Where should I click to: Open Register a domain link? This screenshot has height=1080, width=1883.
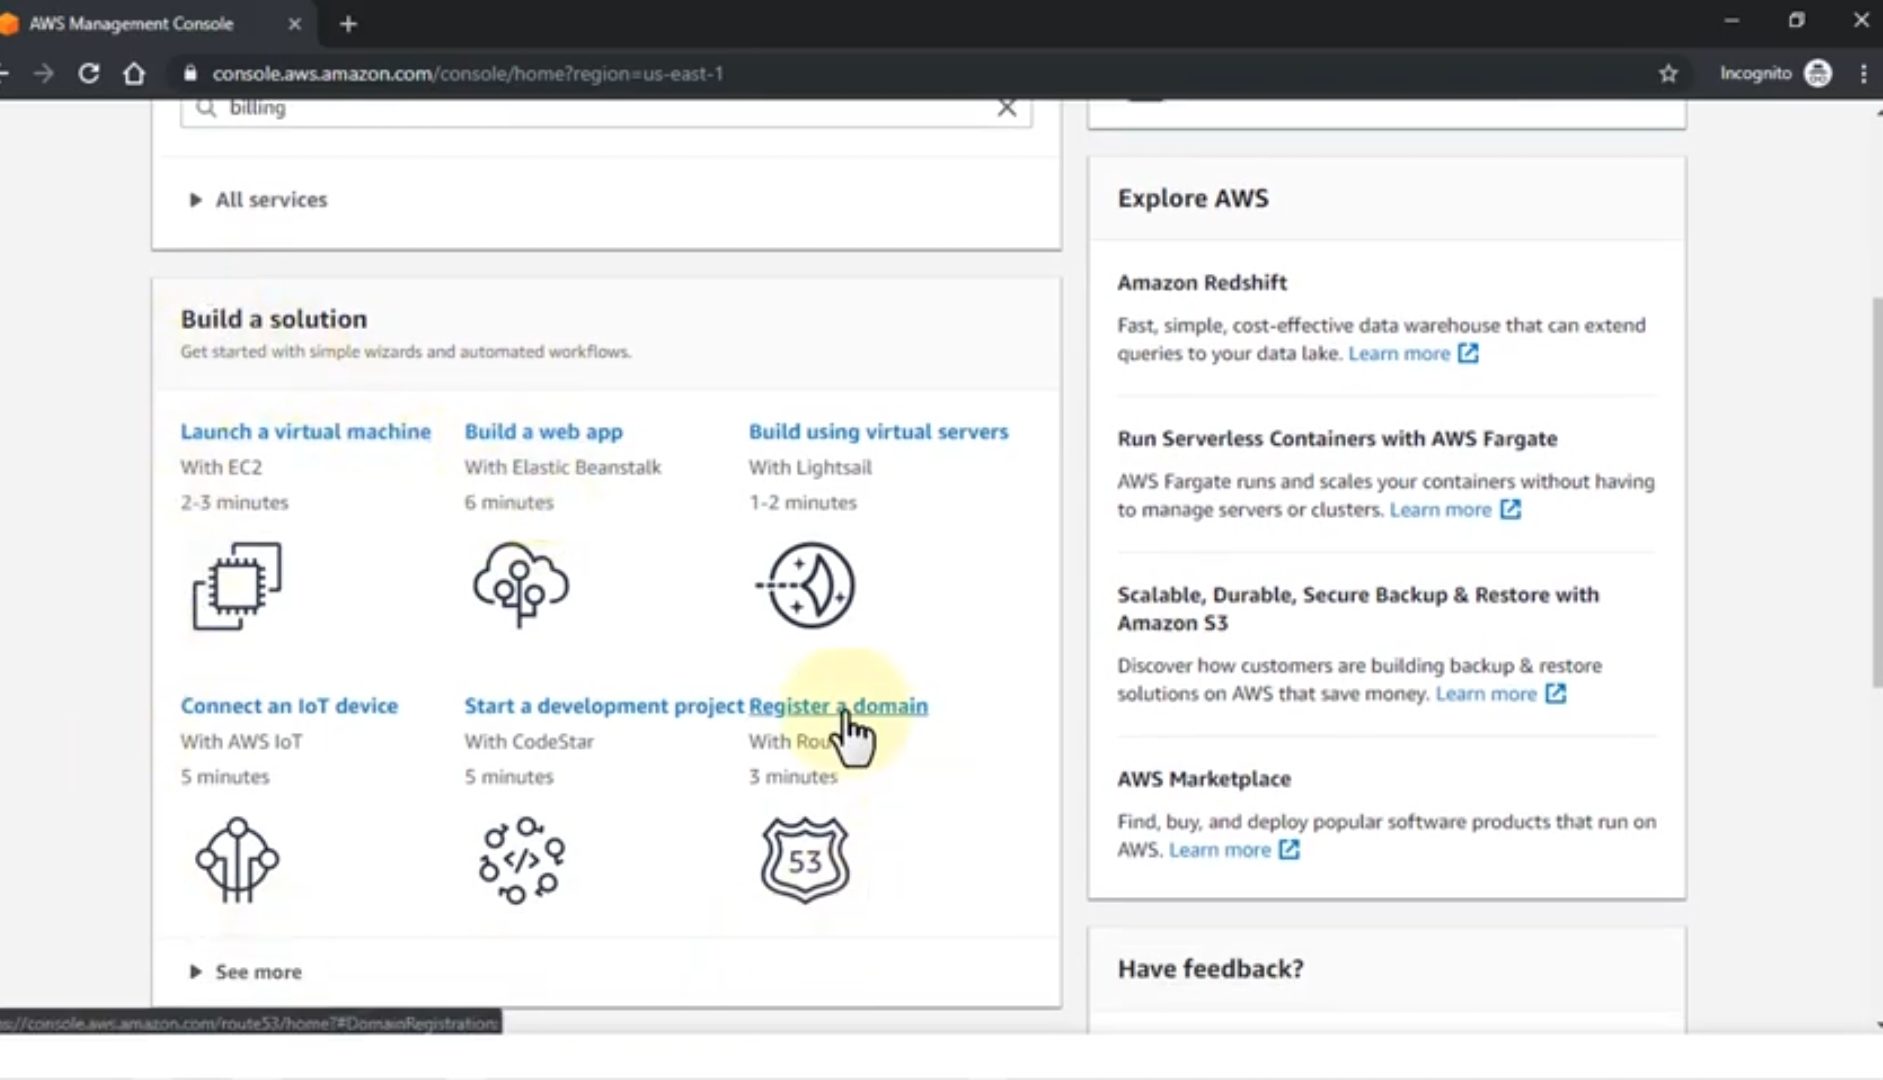click(x=838, y=705)
